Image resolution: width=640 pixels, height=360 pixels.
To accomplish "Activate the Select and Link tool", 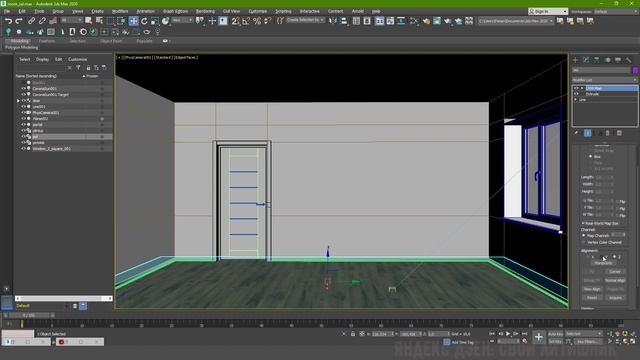I will tap(31, 21).
